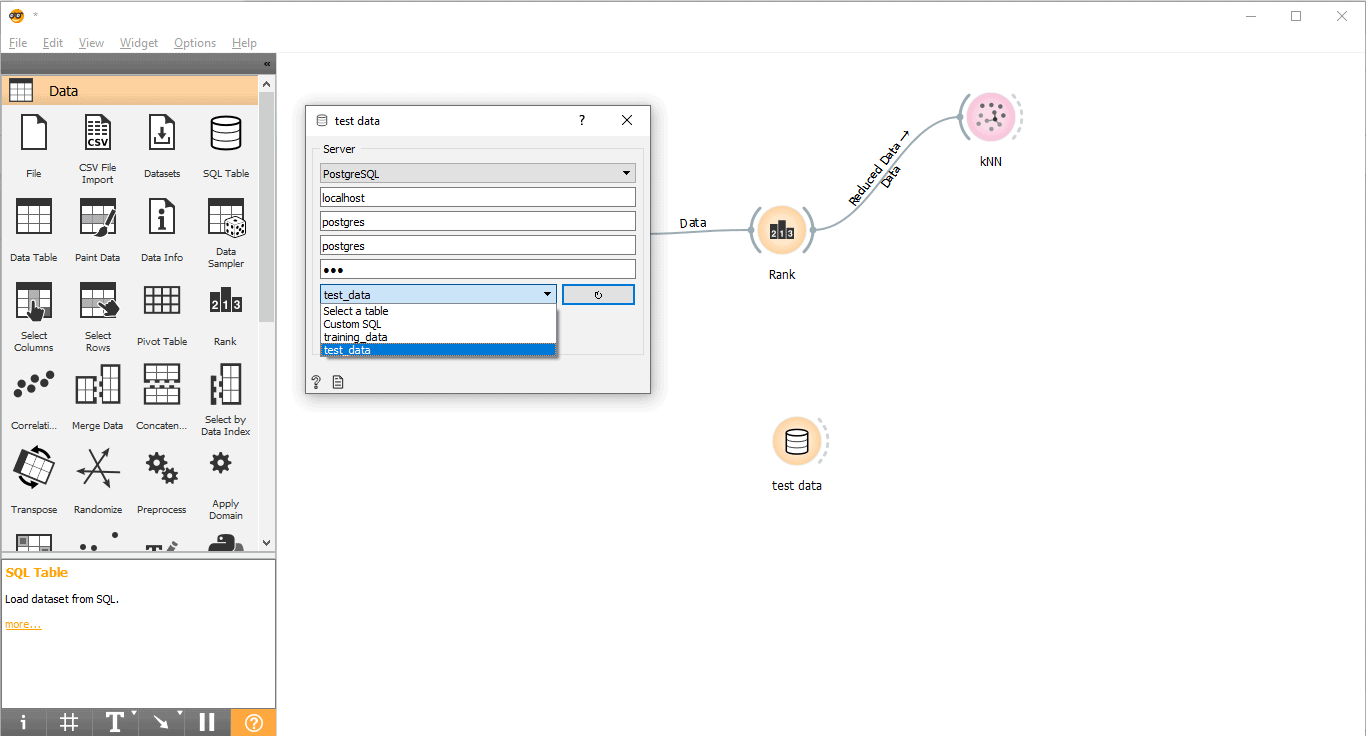Follow the 'more...' link in the description
Screen dimensions: 1368x736
(x=23, y=625)
